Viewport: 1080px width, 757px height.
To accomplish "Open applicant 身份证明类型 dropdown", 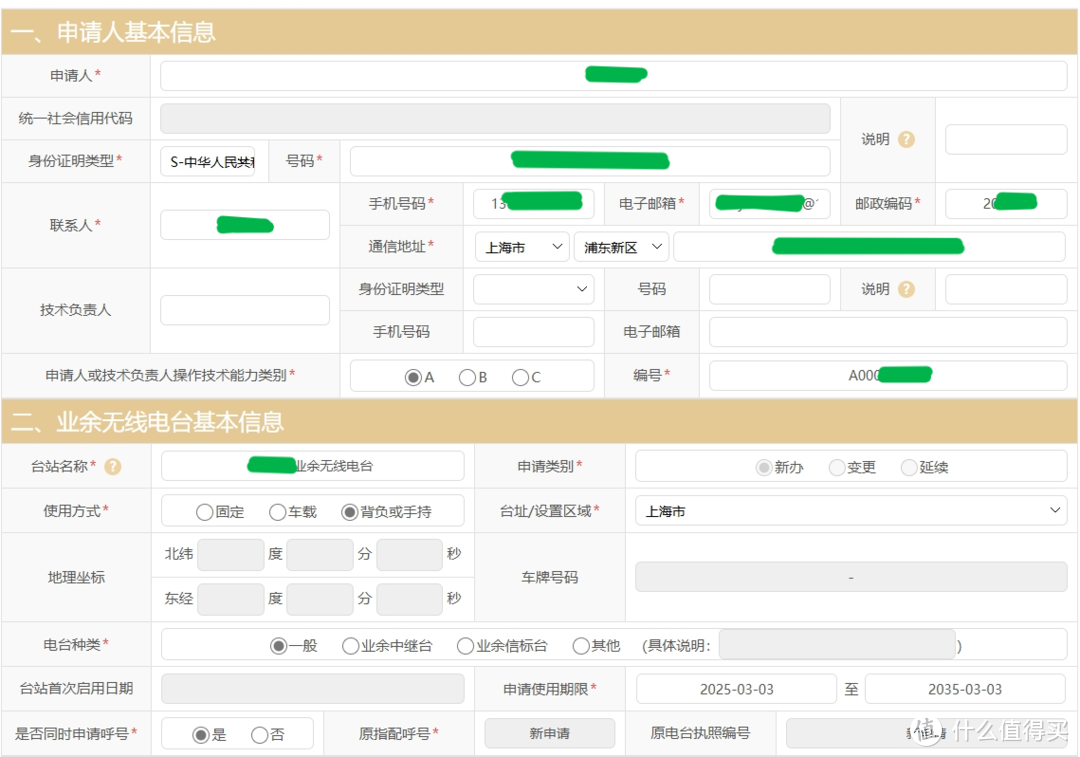I will 208,161.
